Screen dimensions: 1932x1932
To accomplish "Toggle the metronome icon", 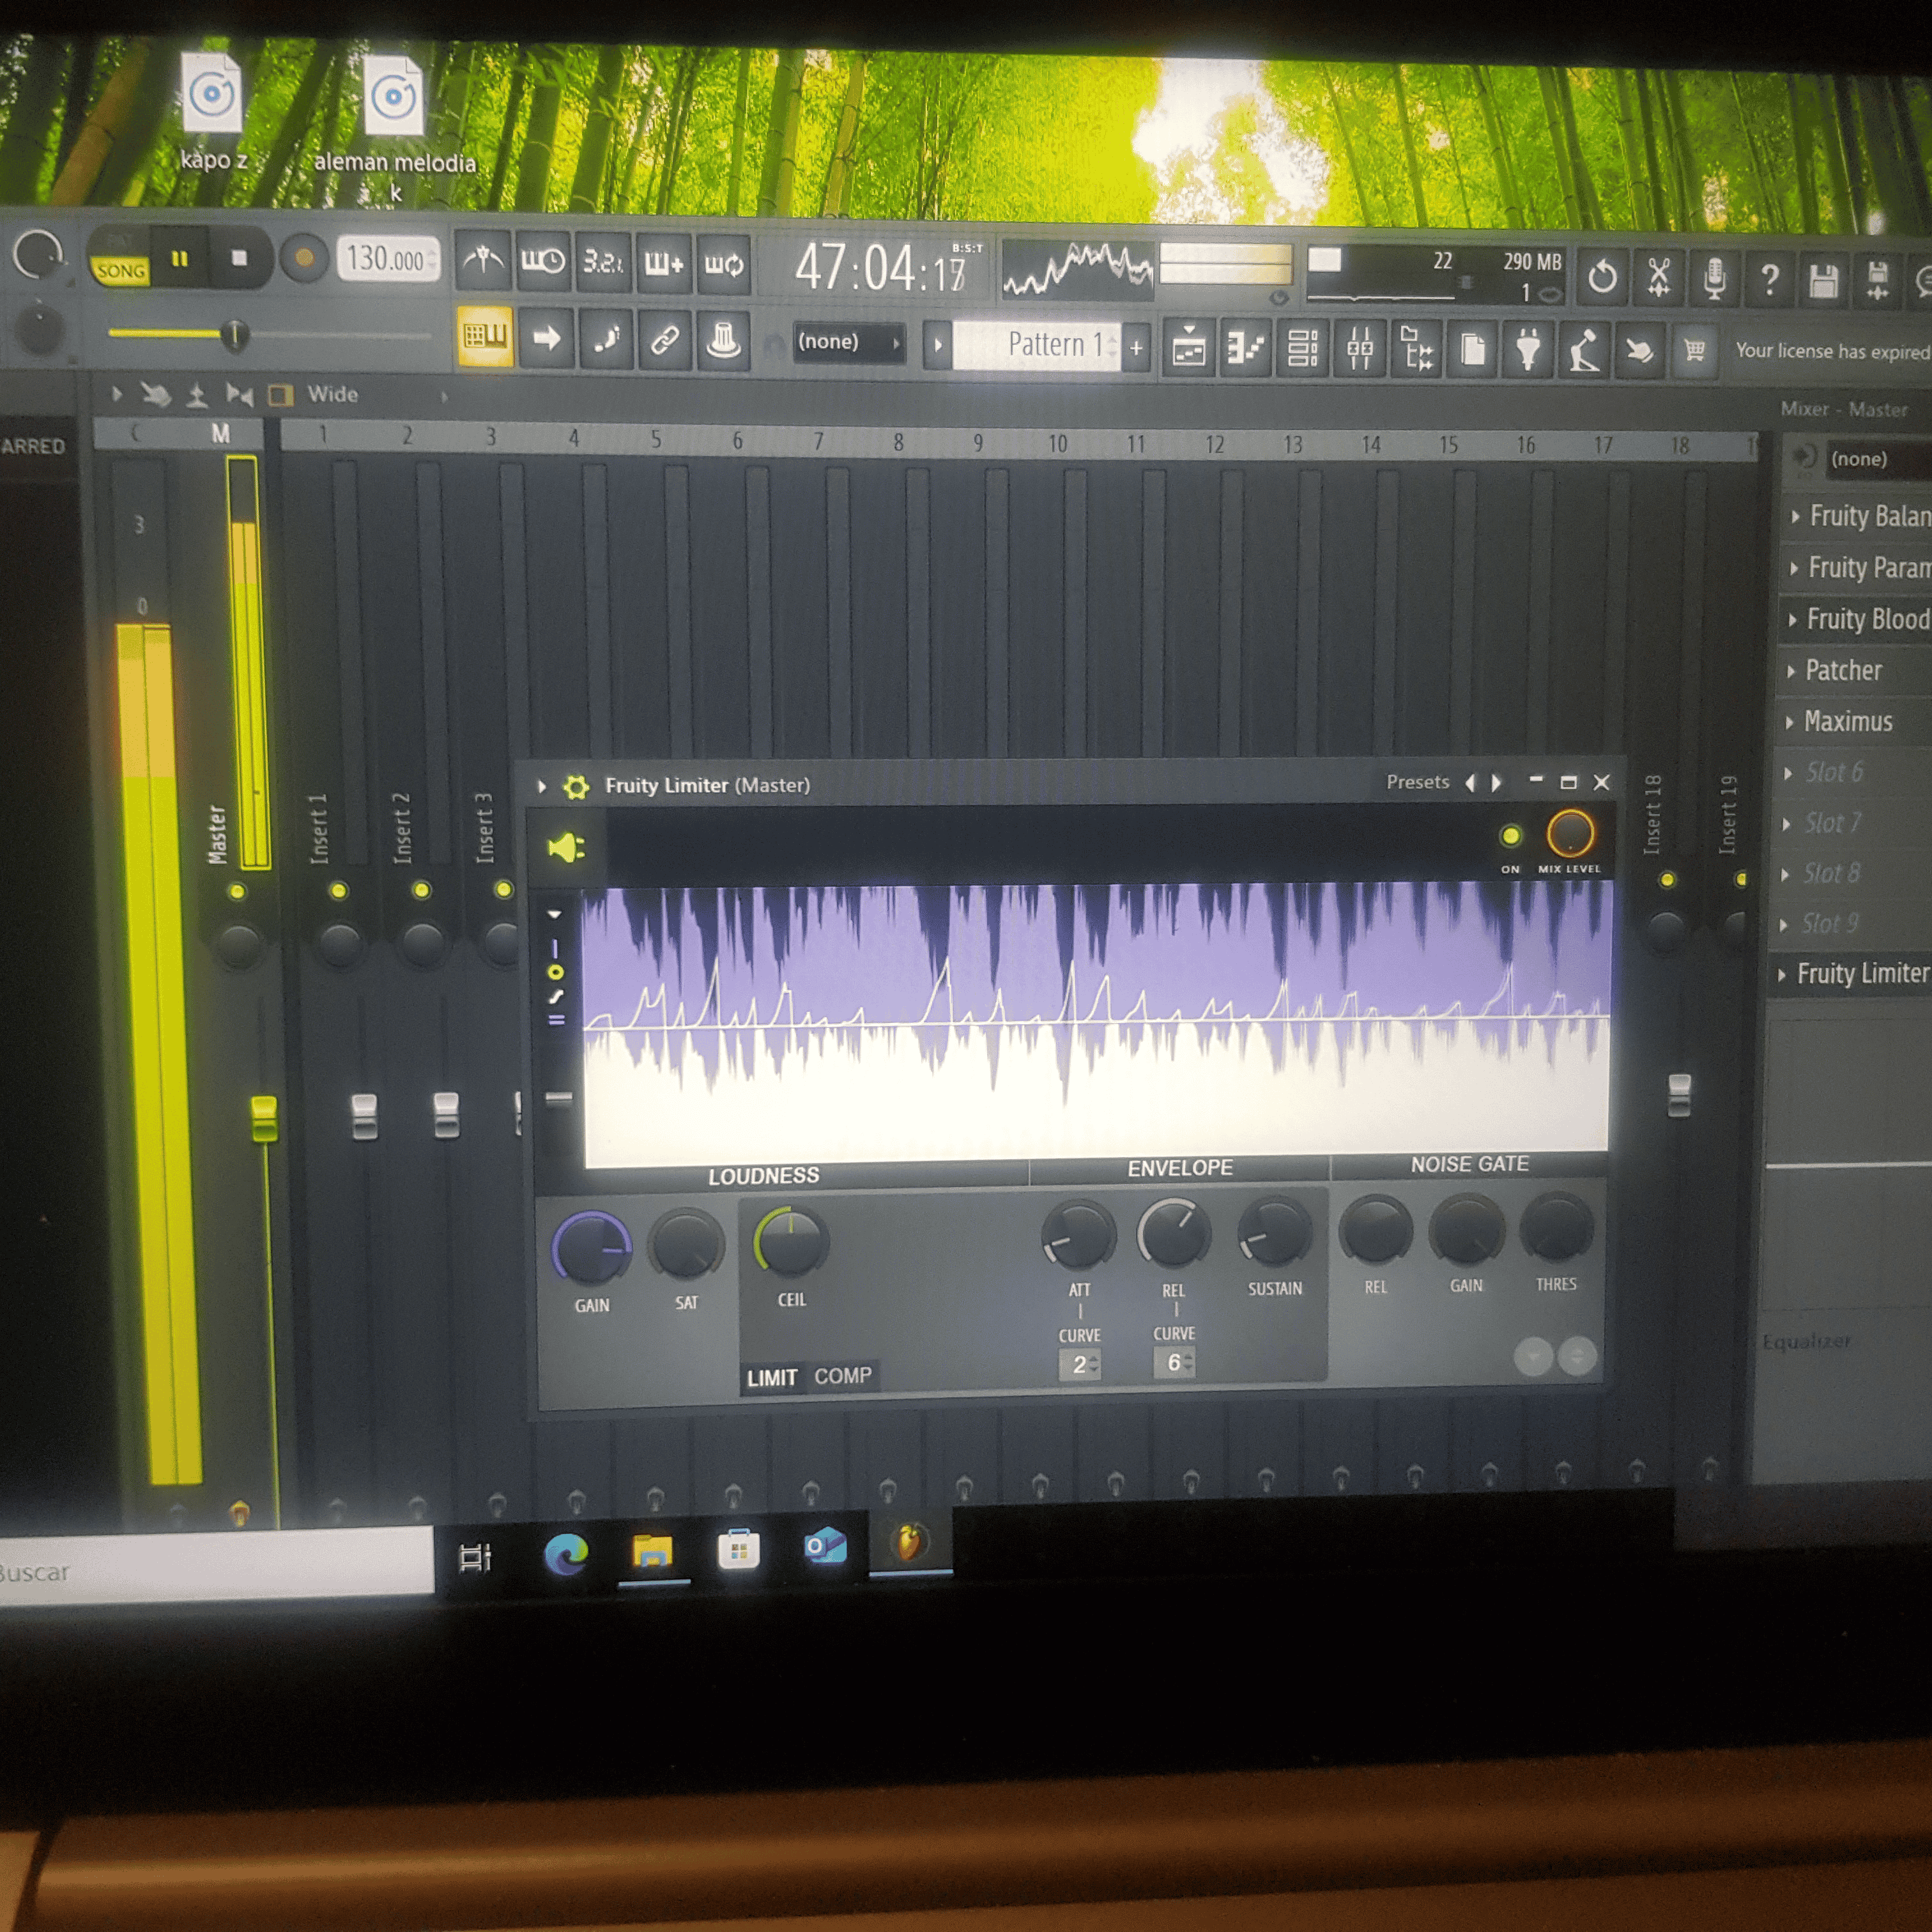I will (484, 261).
